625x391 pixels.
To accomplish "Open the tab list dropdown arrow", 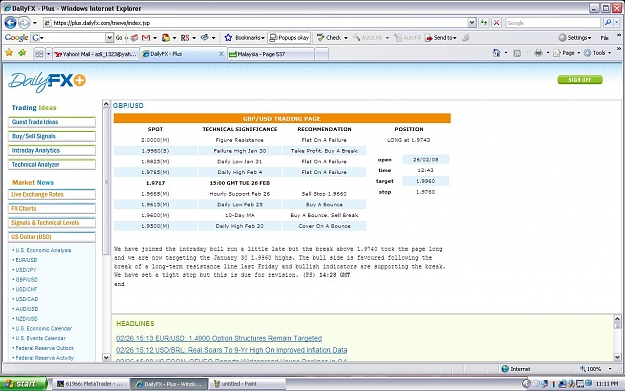I will [49, 53].
